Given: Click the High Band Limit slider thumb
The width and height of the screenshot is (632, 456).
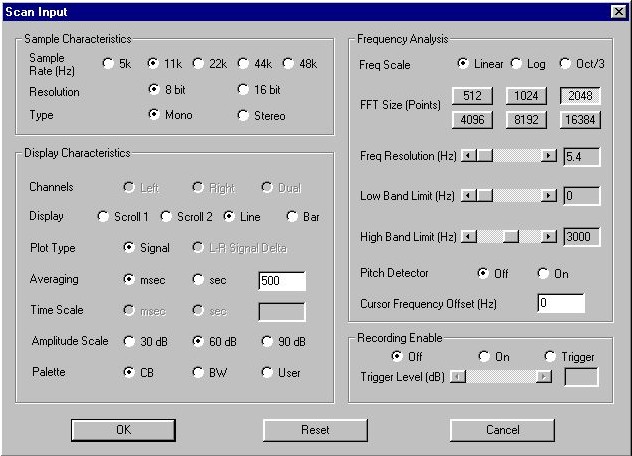Looking at the screenshot, I should (x=511, y=236).
